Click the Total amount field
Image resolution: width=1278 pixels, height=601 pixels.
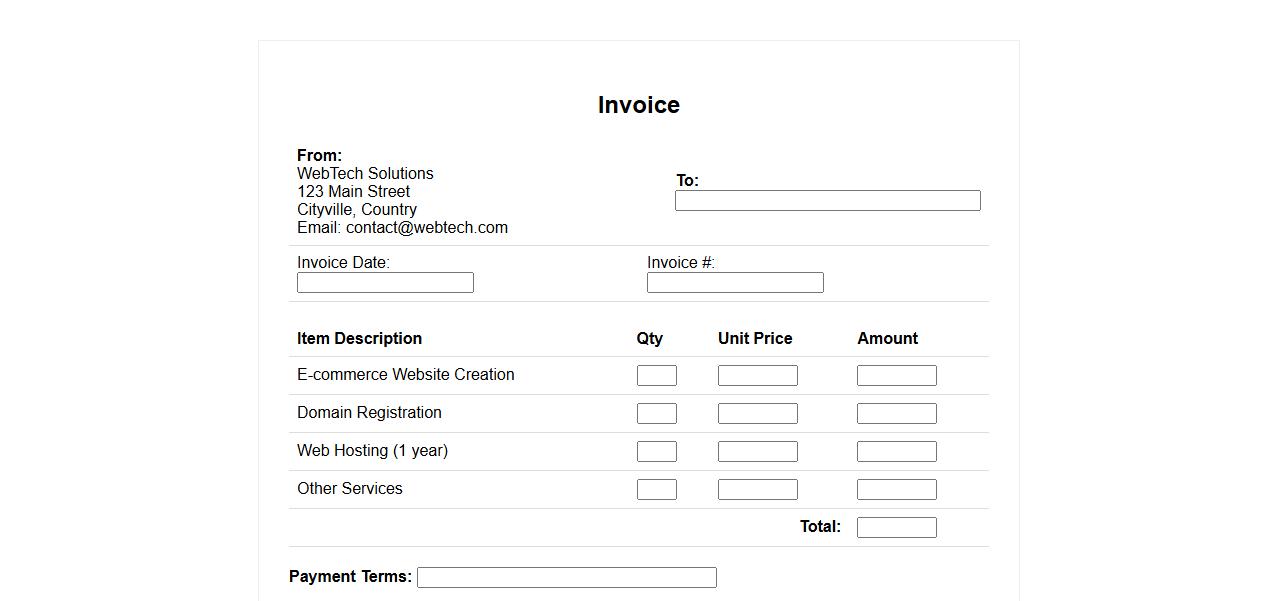coord(896,528)
